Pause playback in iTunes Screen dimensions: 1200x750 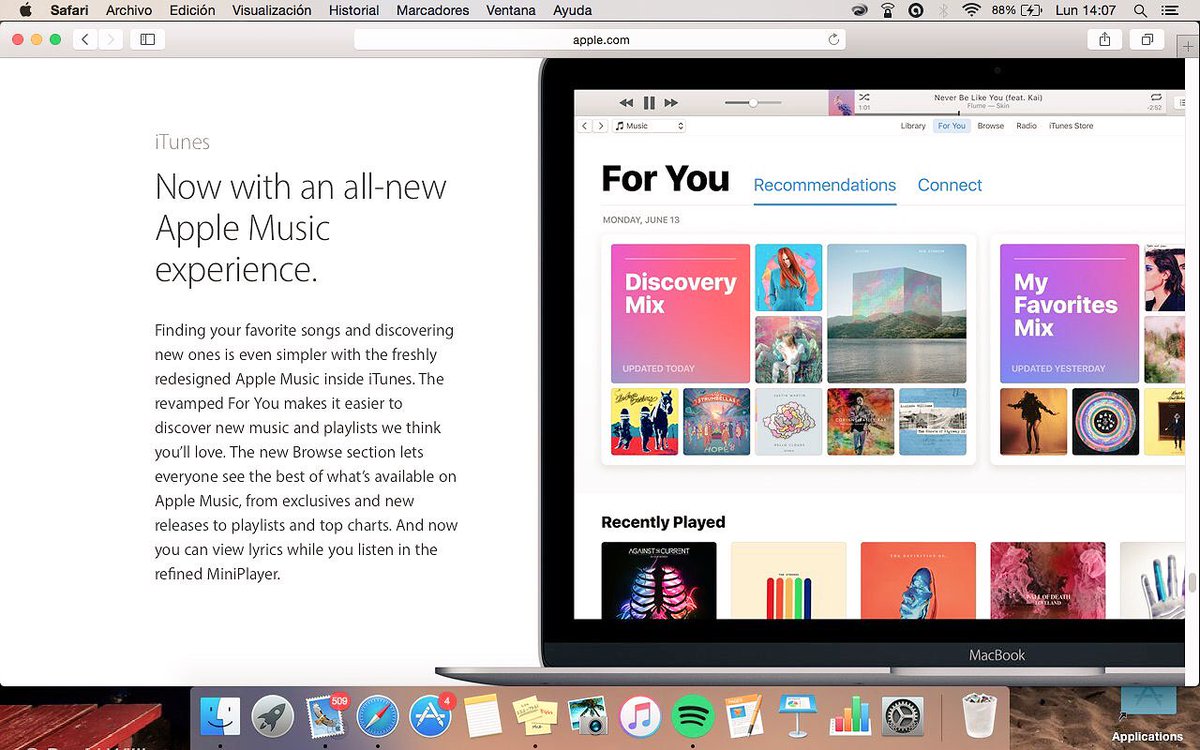coord(649,102)
